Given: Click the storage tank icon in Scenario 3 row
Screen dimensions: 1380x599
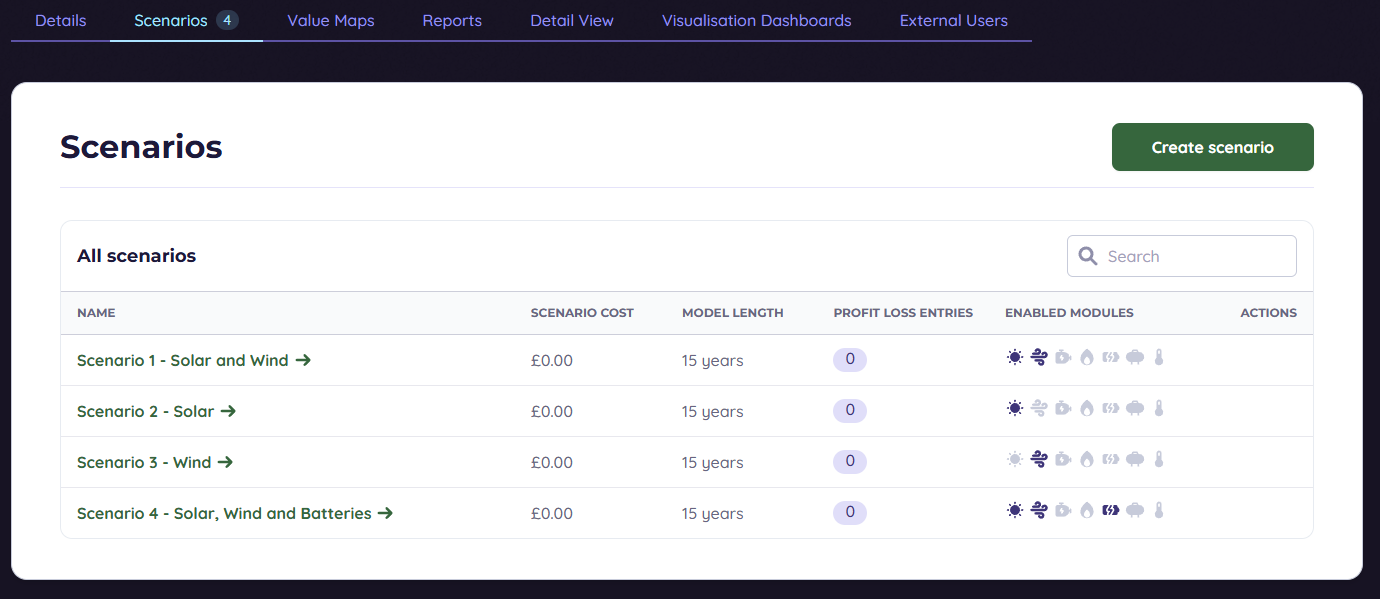Looking at the screenshot, I should [x=1135, y=460].
